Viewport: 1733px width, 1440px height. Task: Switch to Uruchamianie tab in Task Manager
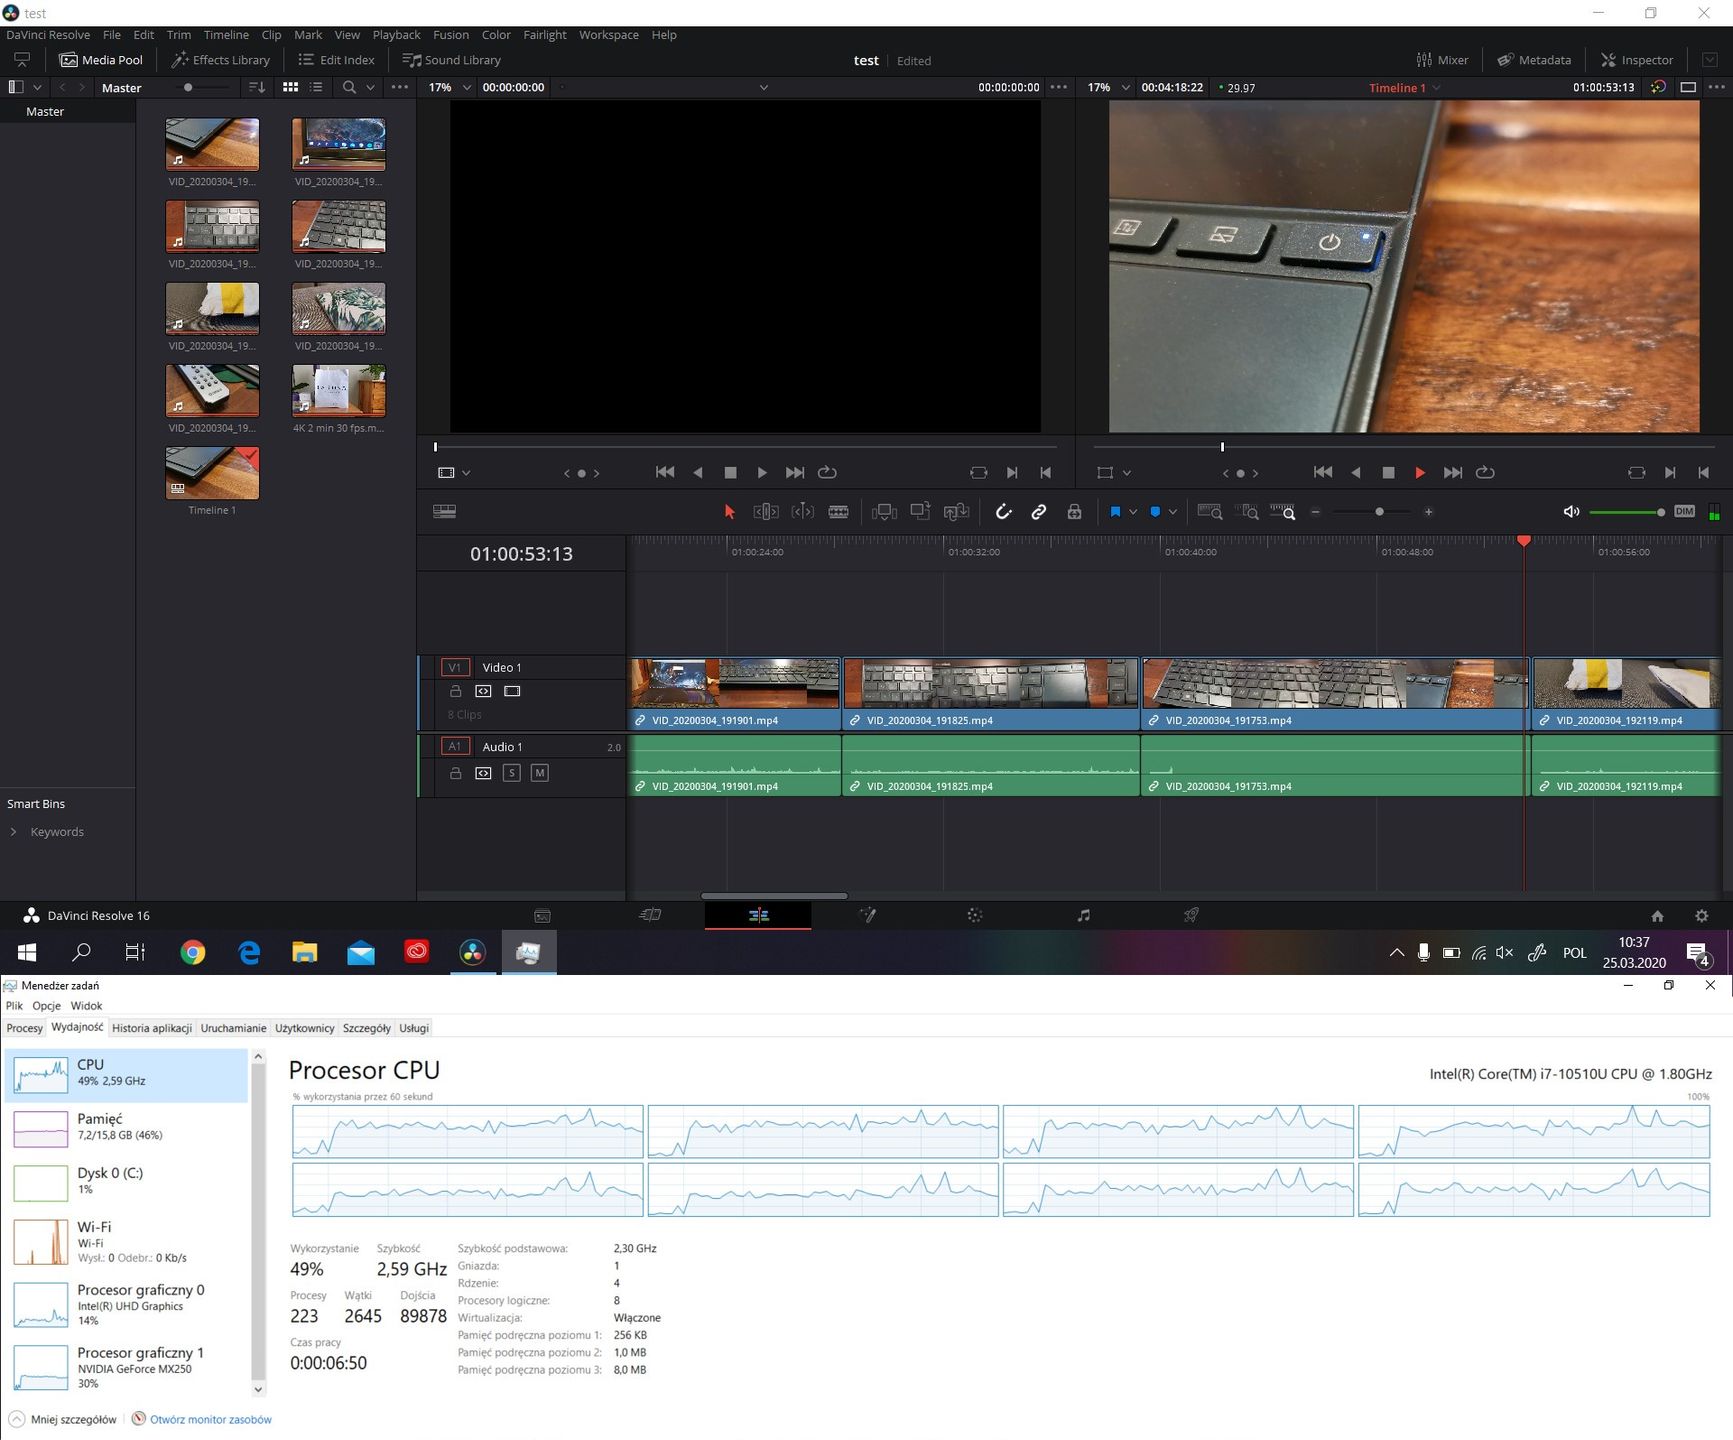pyautogui.click(x=233, y=1028)
